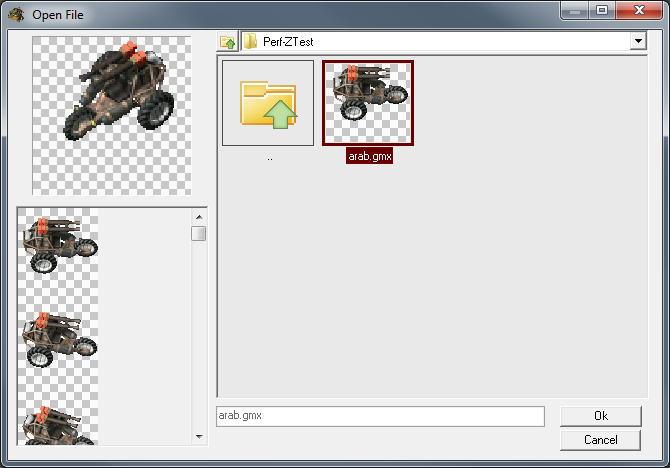Viewport: 670px width, 468px height.
Task: Open the Perf-ZTest path combo box
Action: [444, 41]
